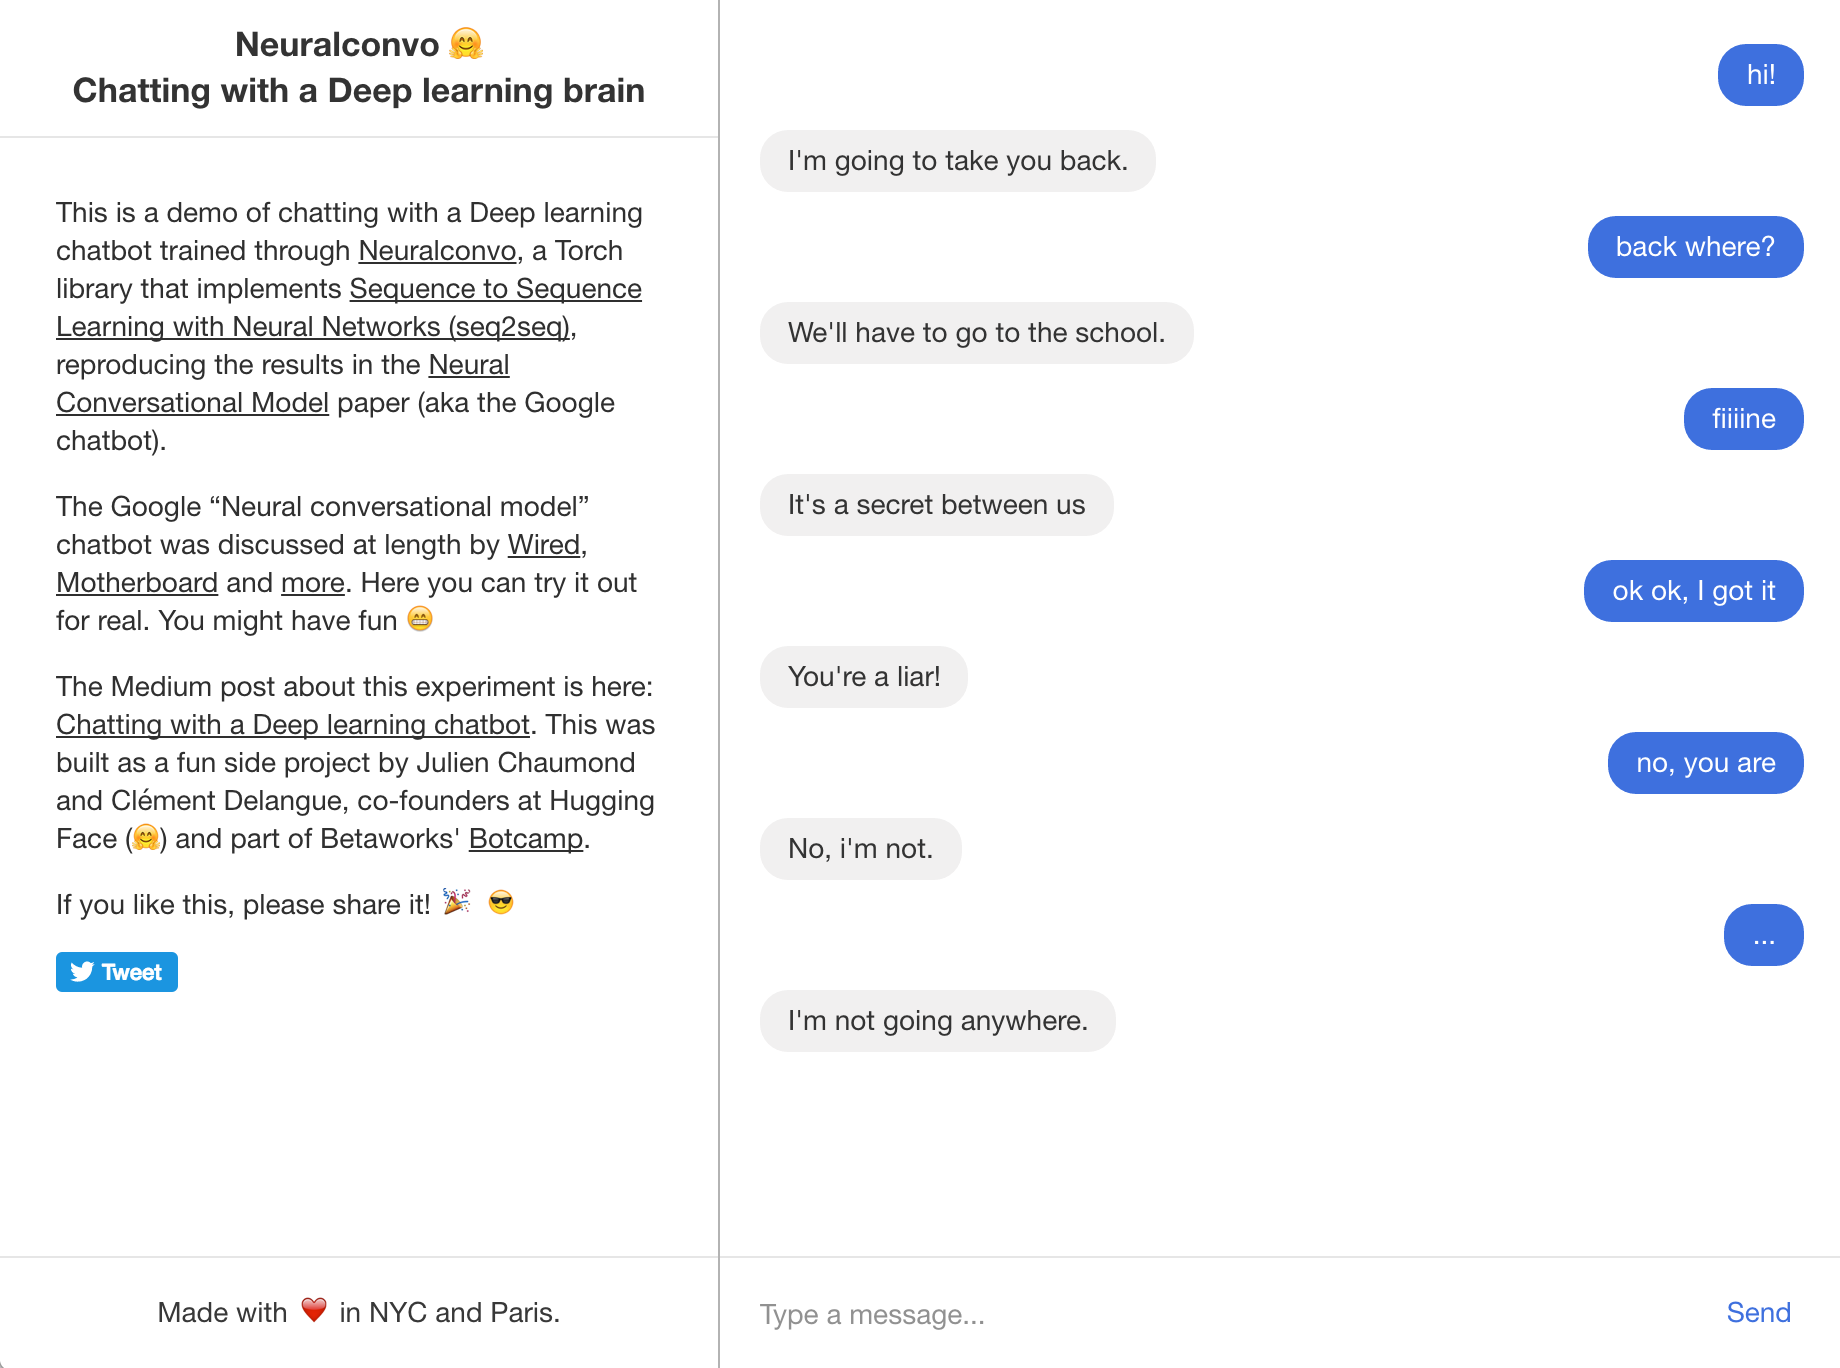Click the grinning emoji after 'have fun'
The image size is (1840, 1368).
coord(421,620)
